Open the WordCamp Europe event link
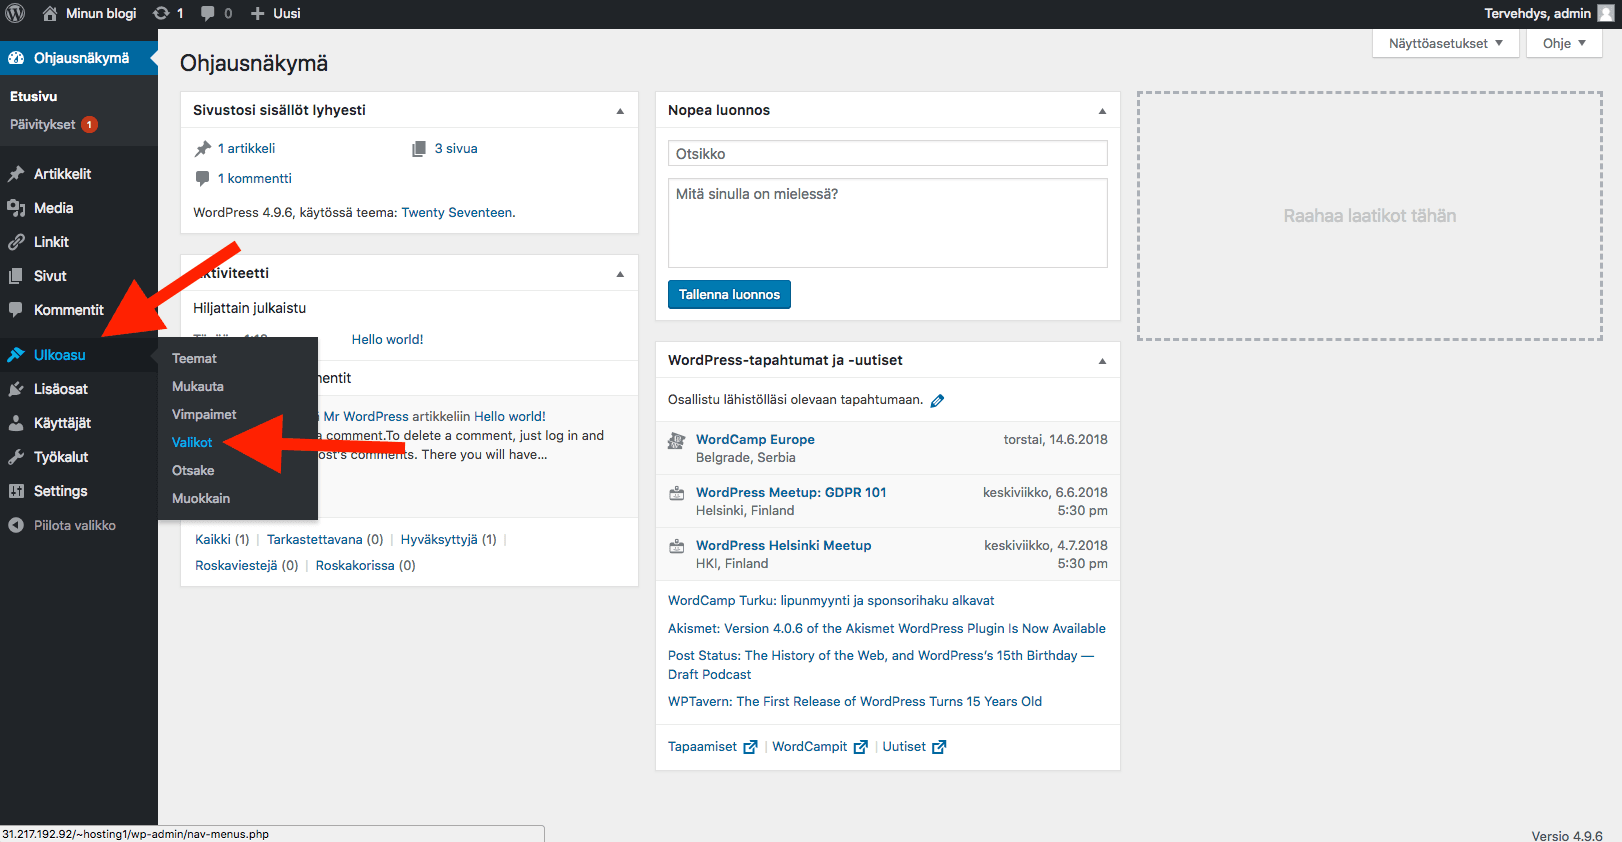 755,439
